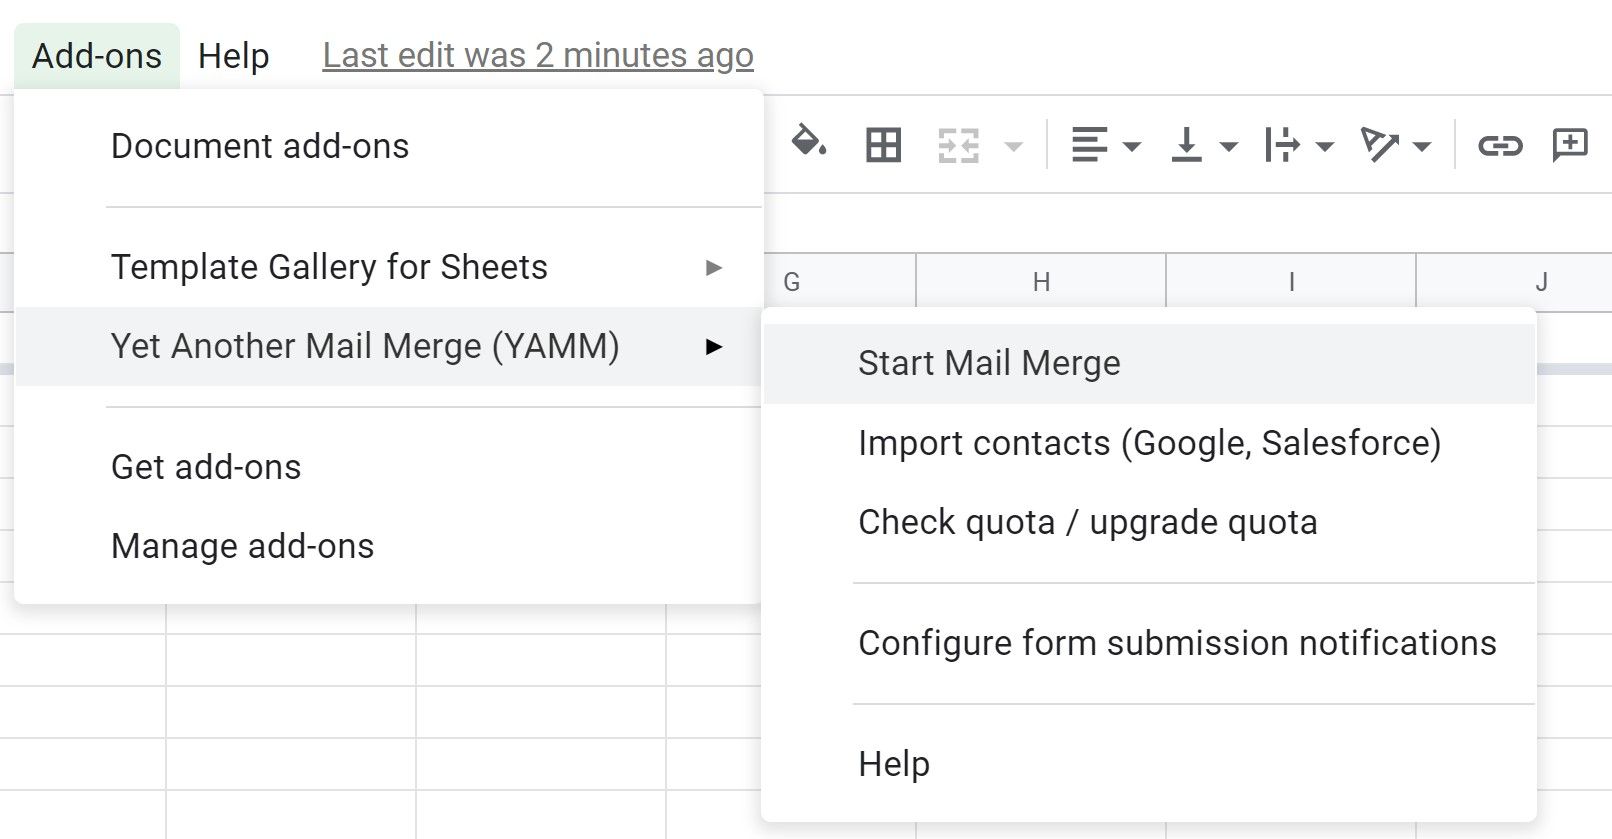Expand the Yet Another Mail Merge submenu
Screen dimensions: 1612x839
click(714, 346)
